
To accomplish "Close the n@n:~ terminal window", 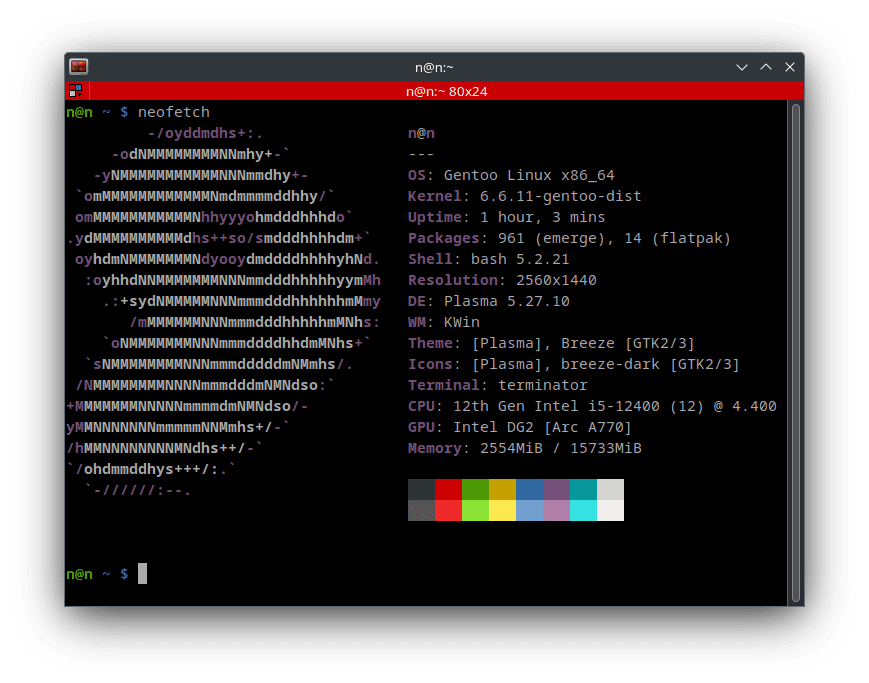I will 790,67.
